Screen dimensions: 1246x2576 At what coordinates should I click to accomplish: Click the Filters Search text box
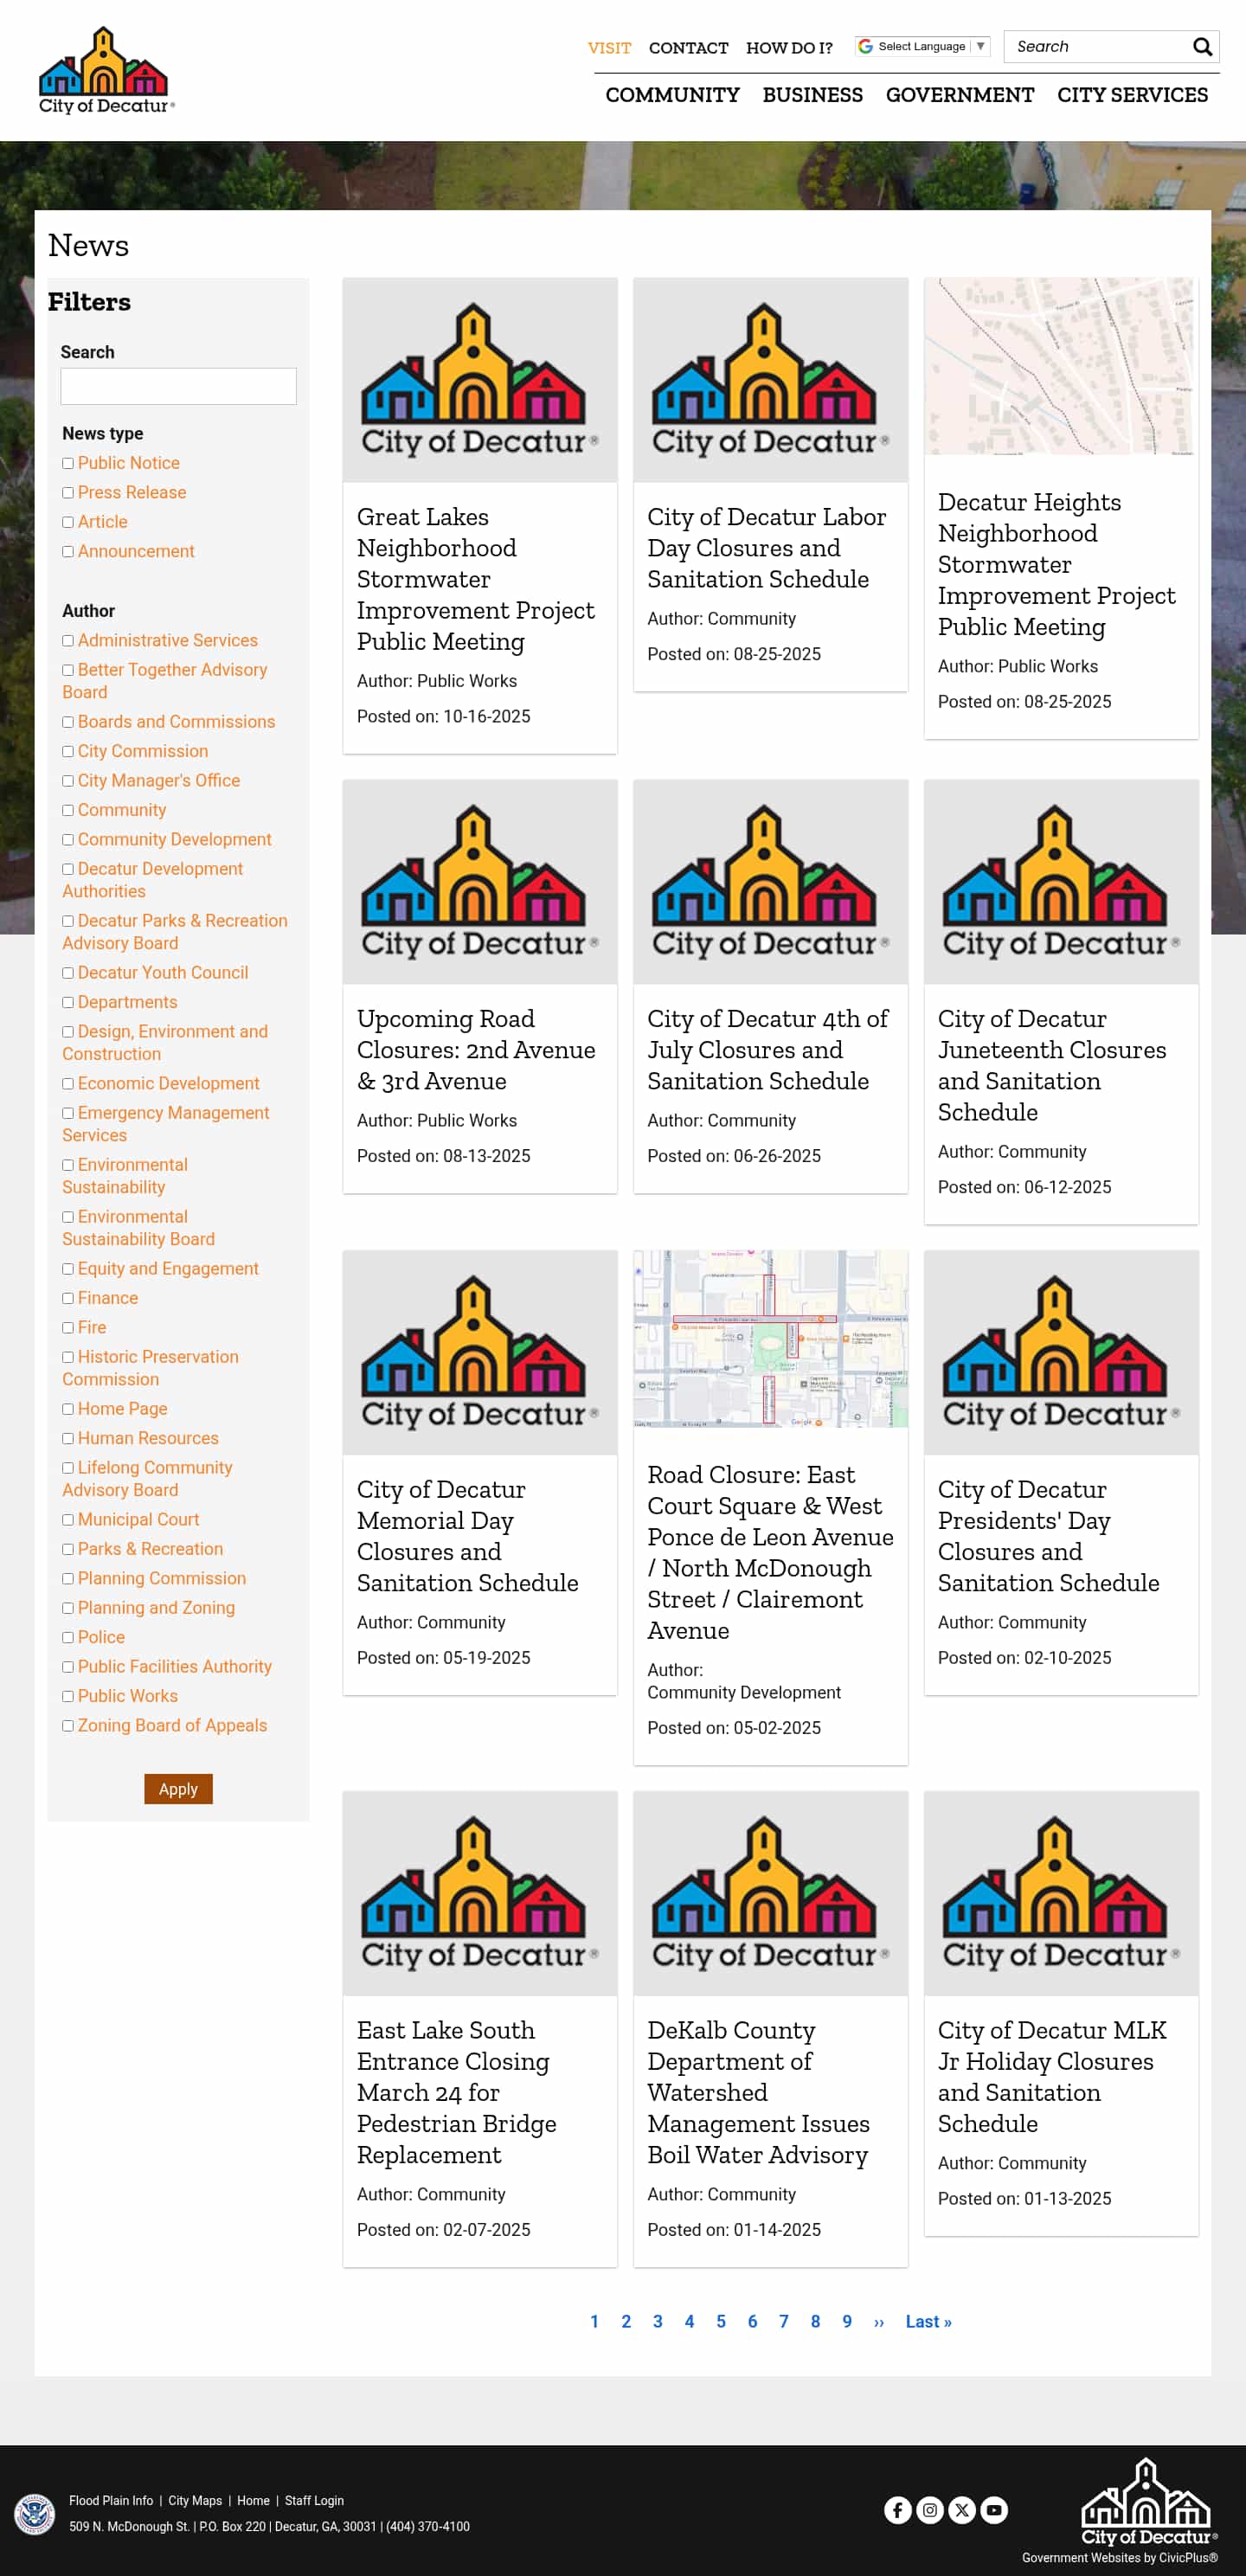178,386
